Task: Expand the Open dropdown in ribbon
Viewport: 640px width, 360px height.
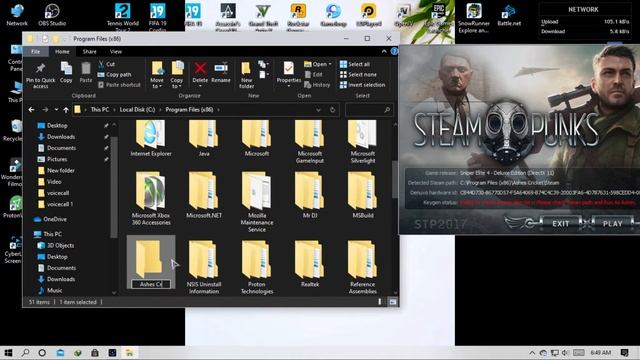Action: [x=318, y=64]
